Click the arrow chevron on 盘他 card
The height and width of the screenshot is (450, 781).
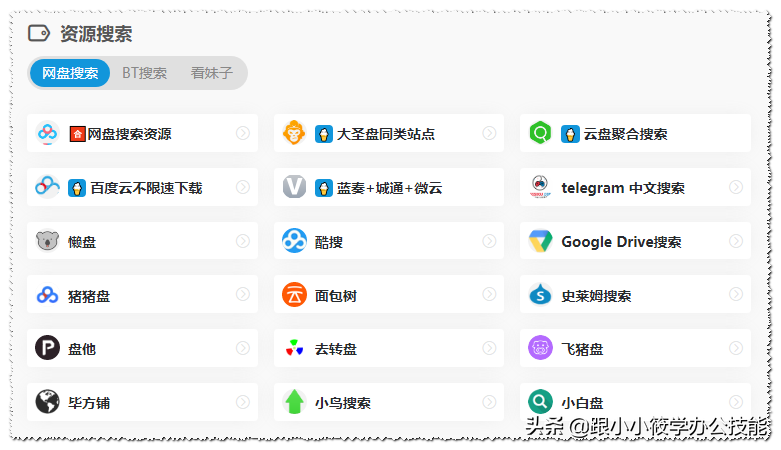[x=243, y=348]
